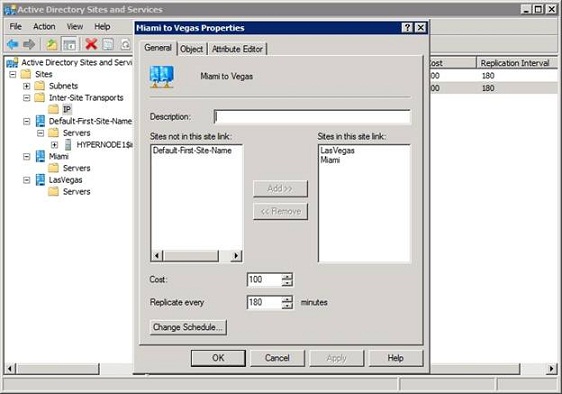Click the Subnets folder icon

[x=39, y=86]
